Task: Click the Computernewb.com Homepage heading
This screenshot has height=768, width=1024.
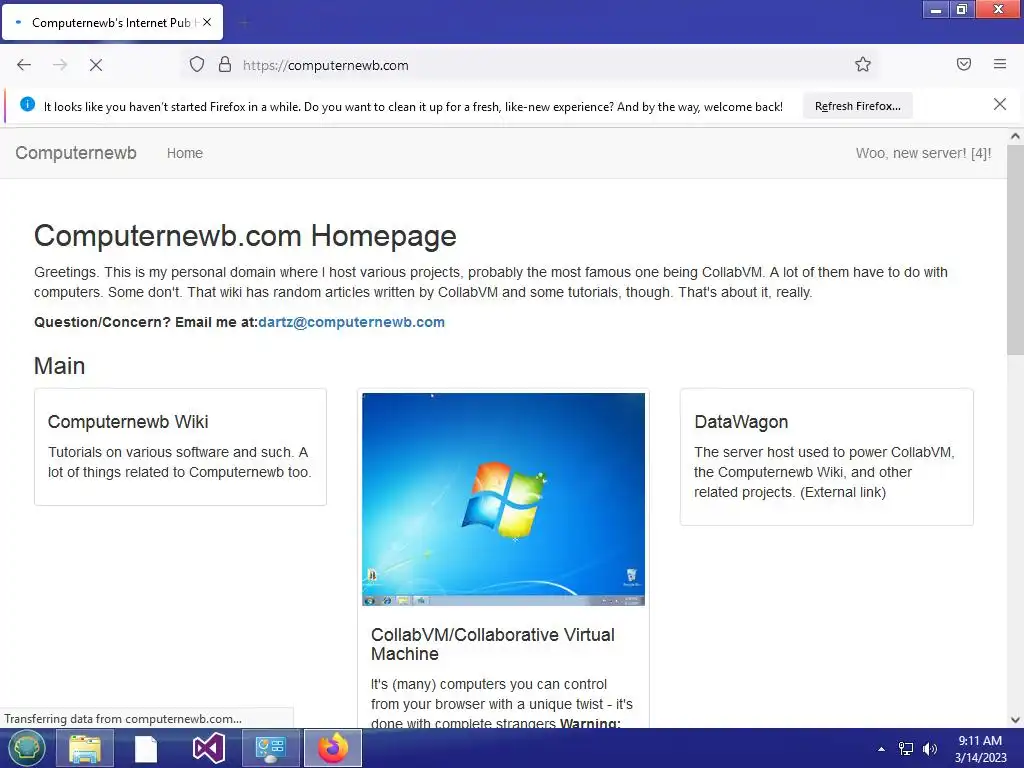Action: [x=245, y=236]
